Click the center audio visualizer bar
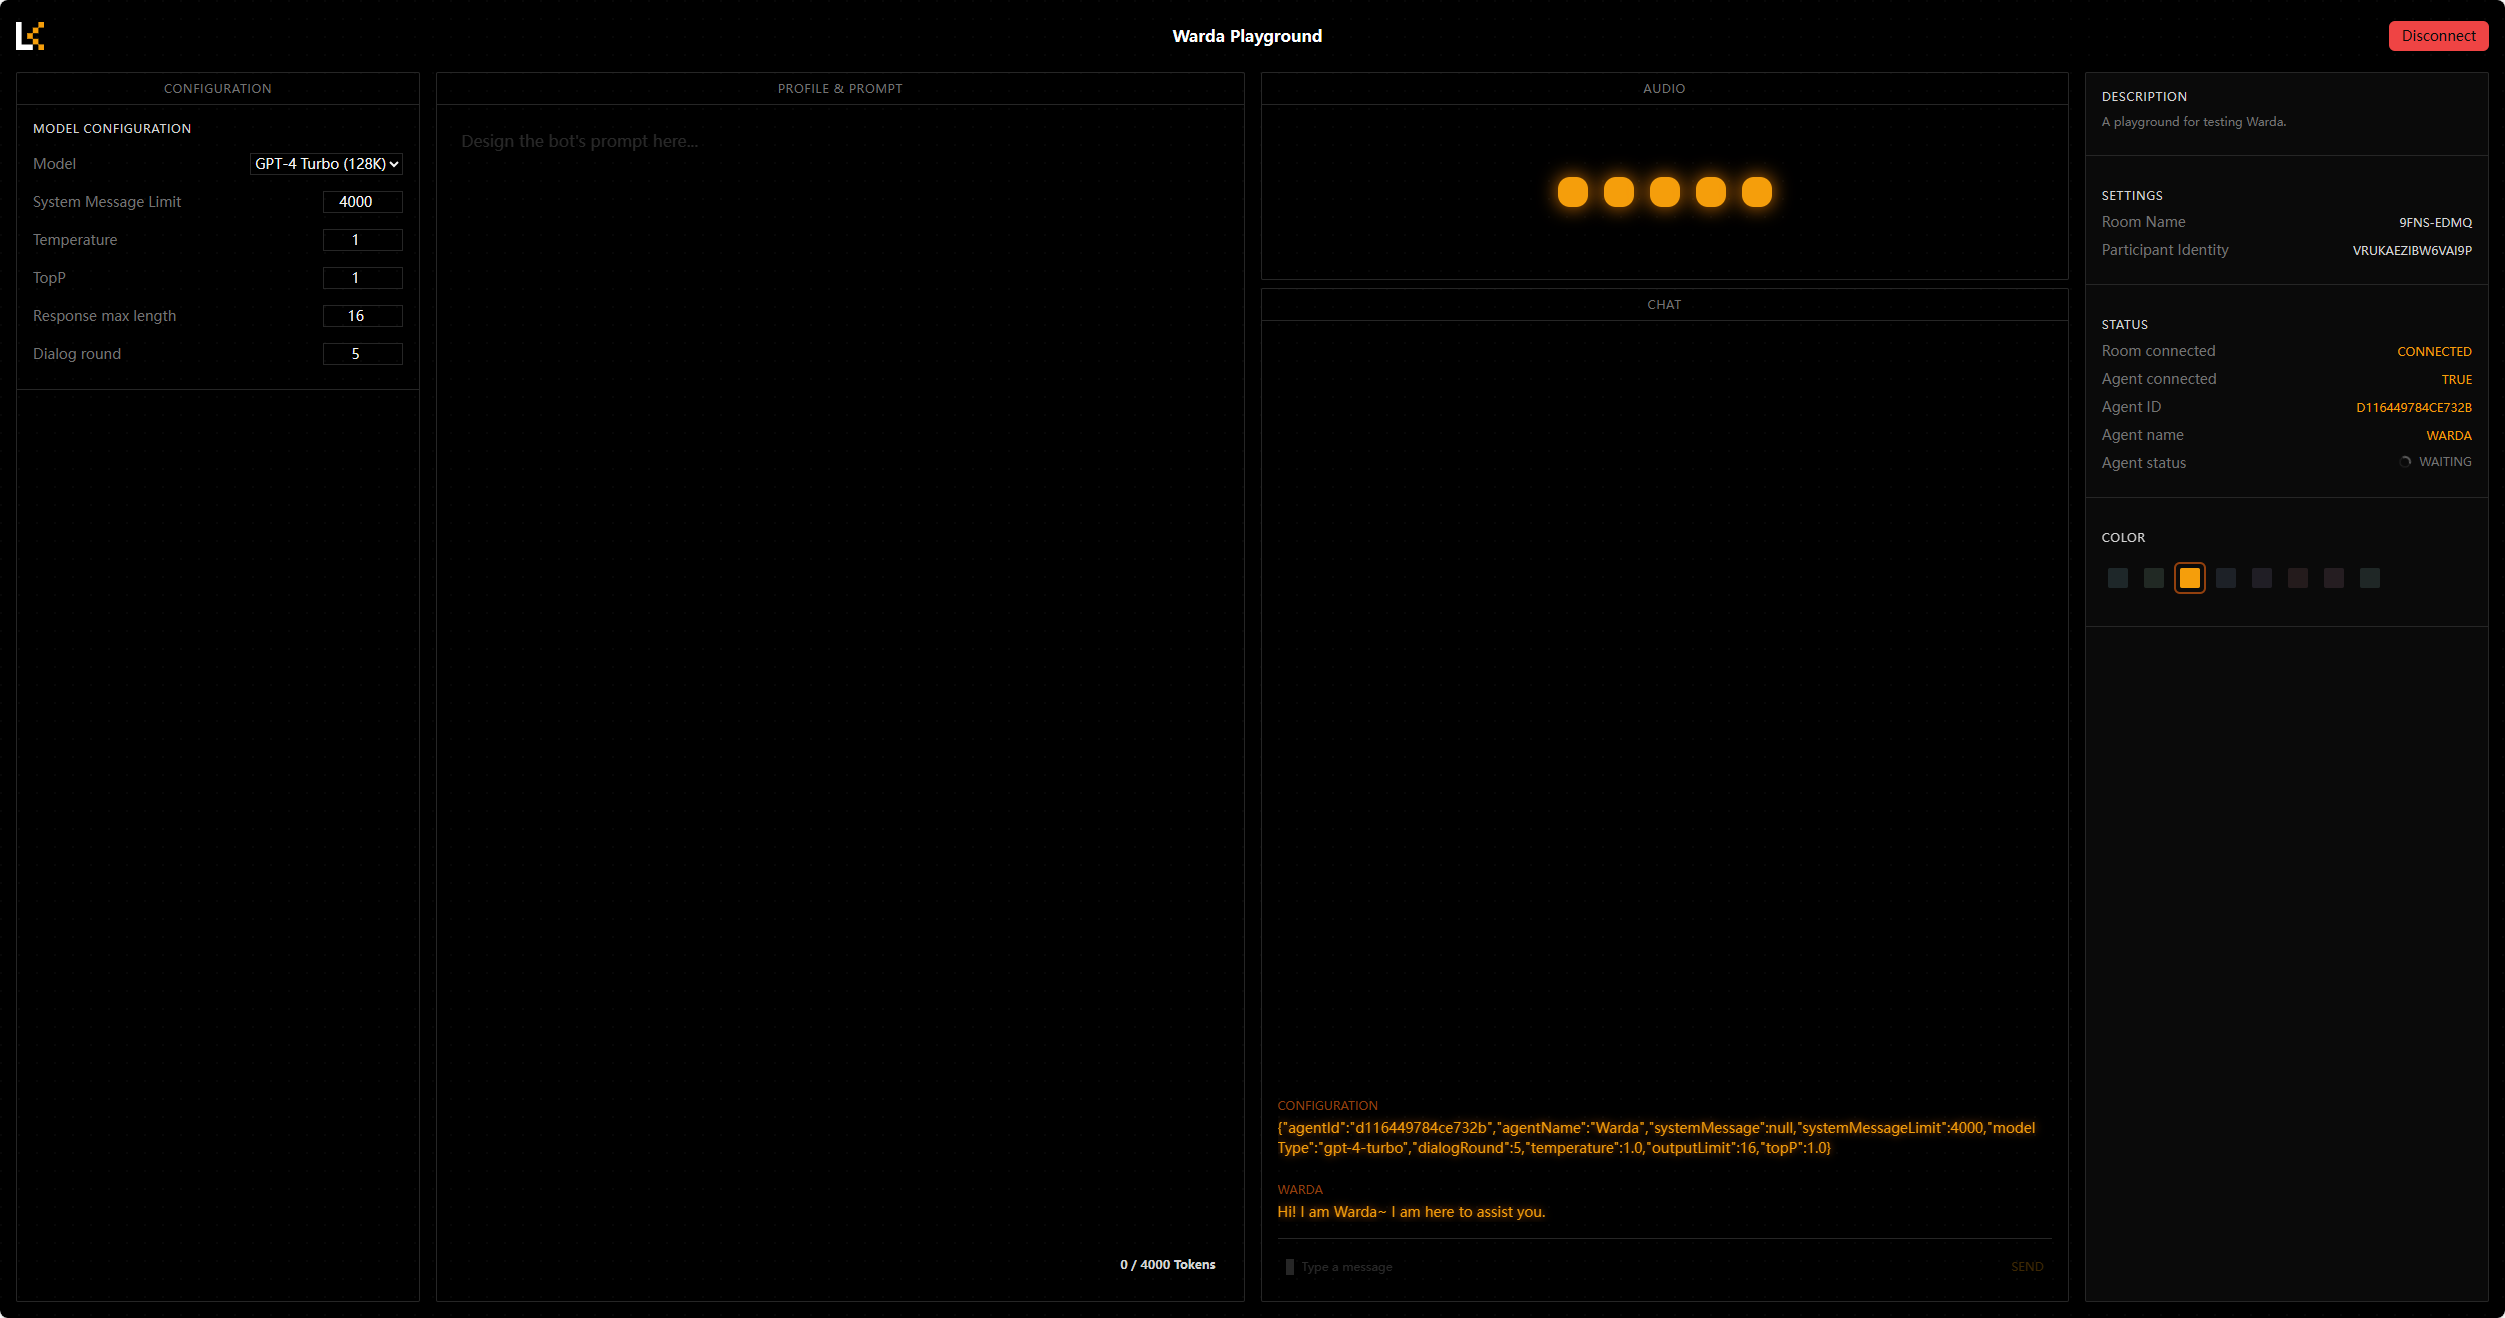 pos(1664,192)
